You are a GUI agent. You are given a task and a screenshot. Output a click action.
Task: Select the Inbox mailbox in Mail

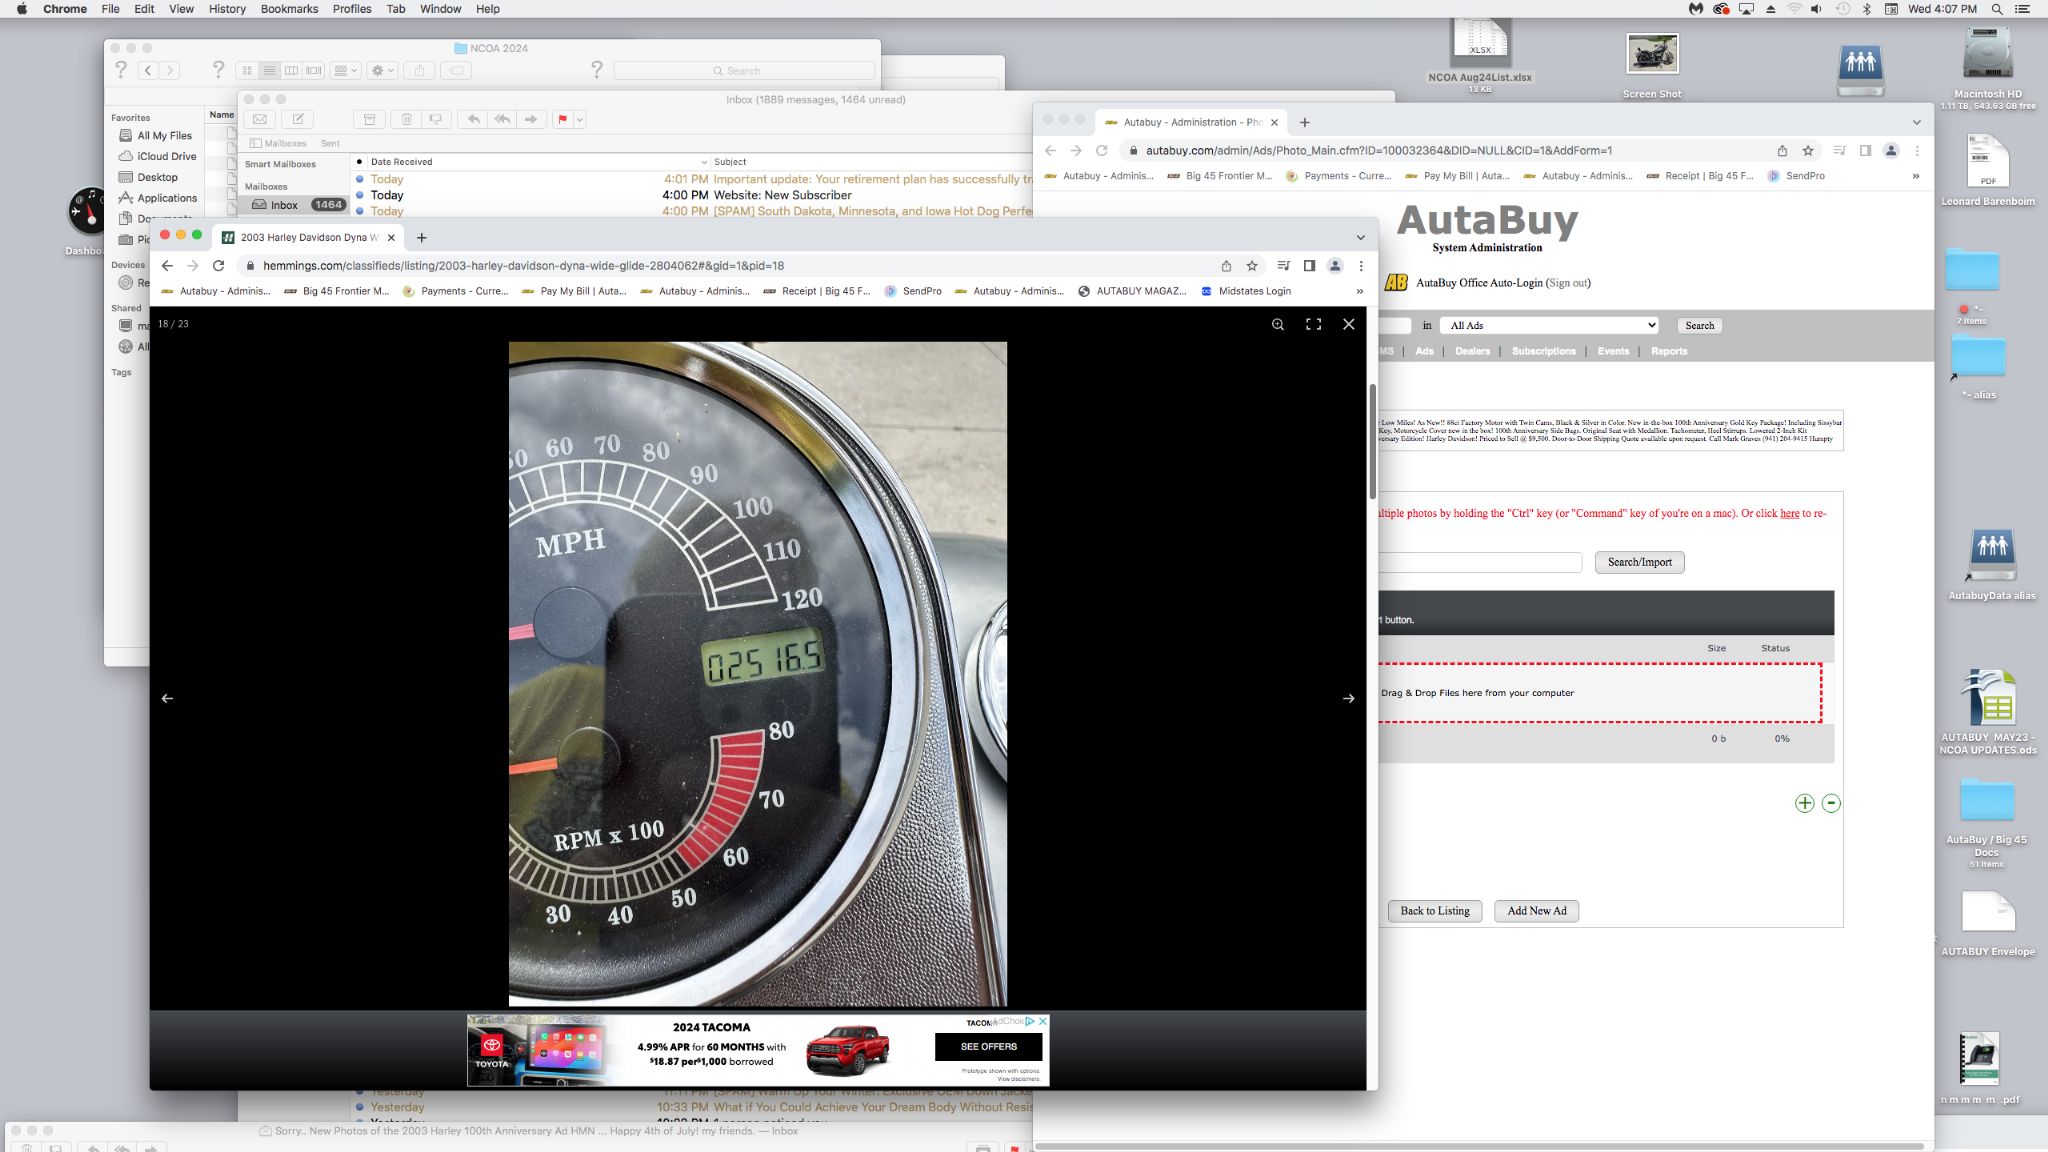pyautogui.click(x=284, y=205)
